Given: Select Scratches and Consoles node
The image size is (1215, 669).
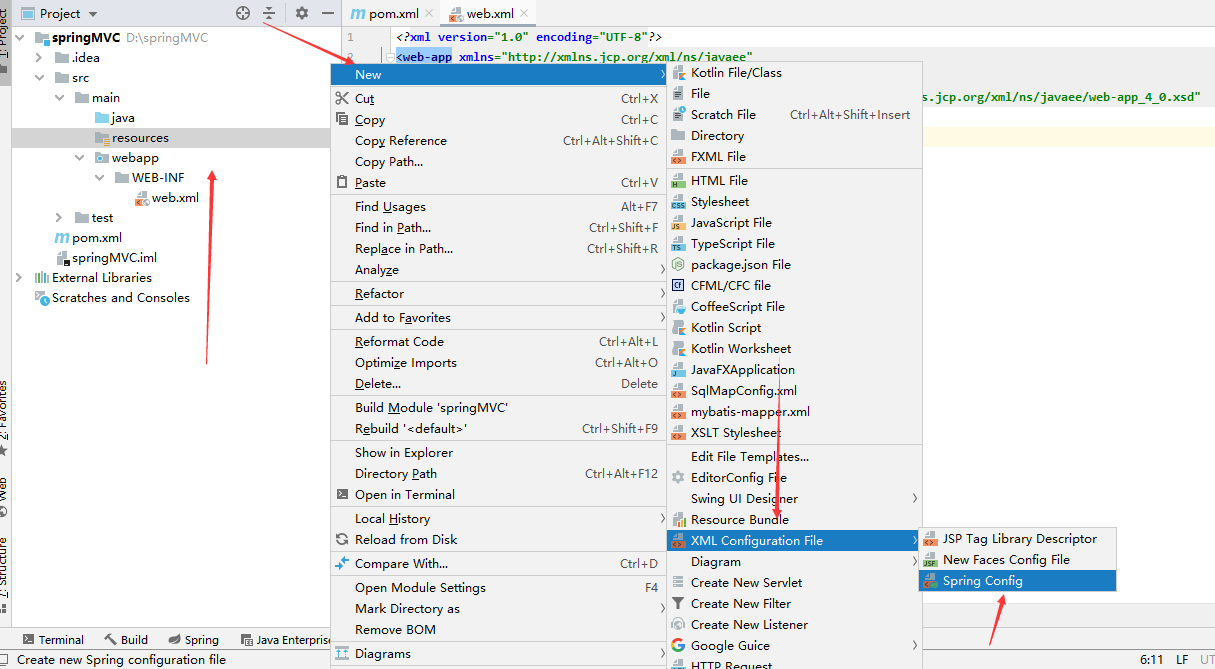Looking at the screenshot, I should point(121,298).
